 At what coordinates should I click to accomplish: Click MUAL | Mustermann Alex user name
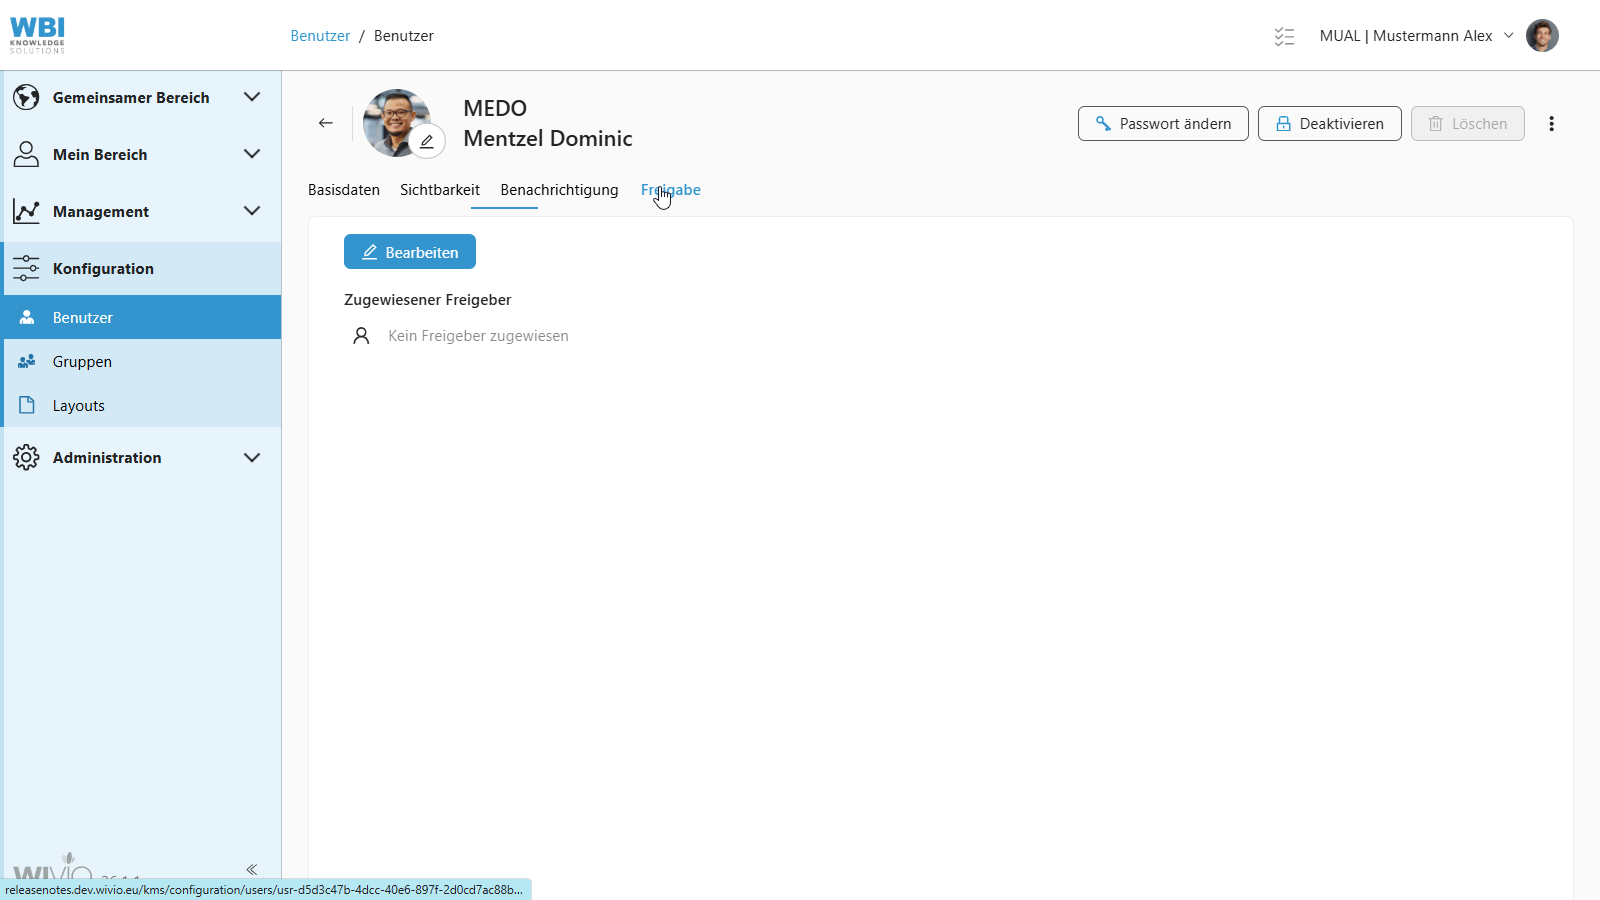1405,36
